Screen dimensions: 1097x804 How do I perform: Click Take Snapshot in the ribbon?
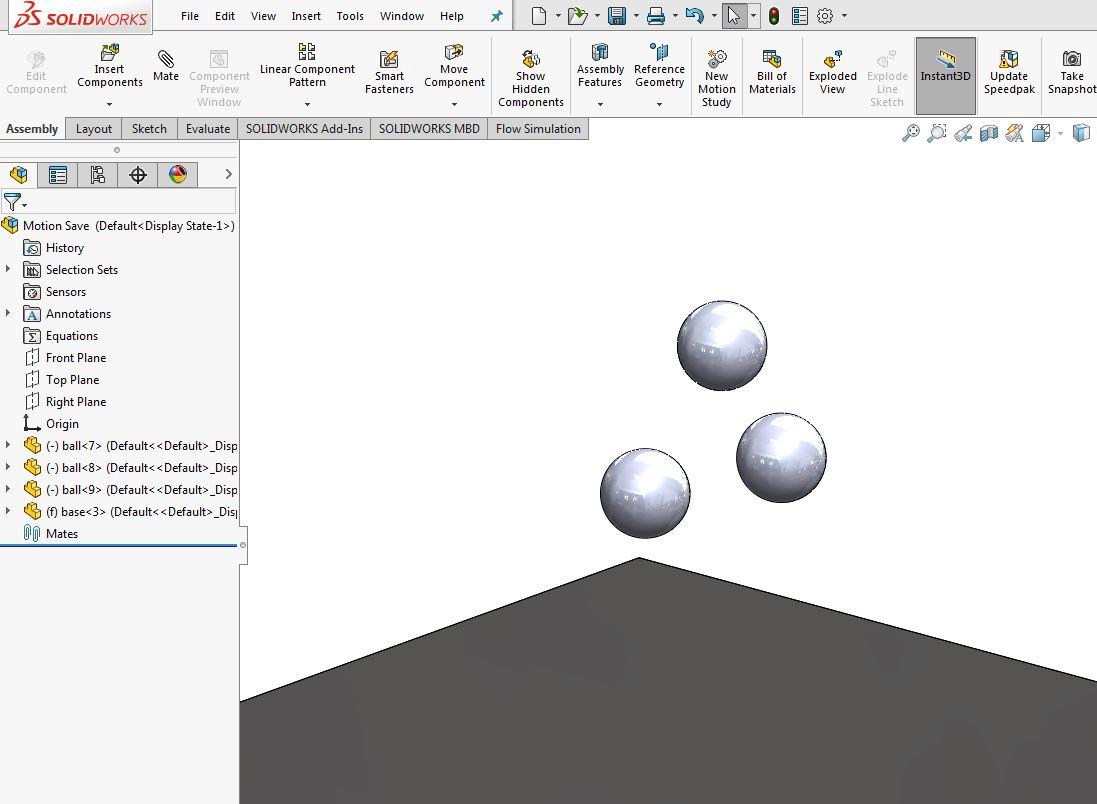pos(1071,75)
